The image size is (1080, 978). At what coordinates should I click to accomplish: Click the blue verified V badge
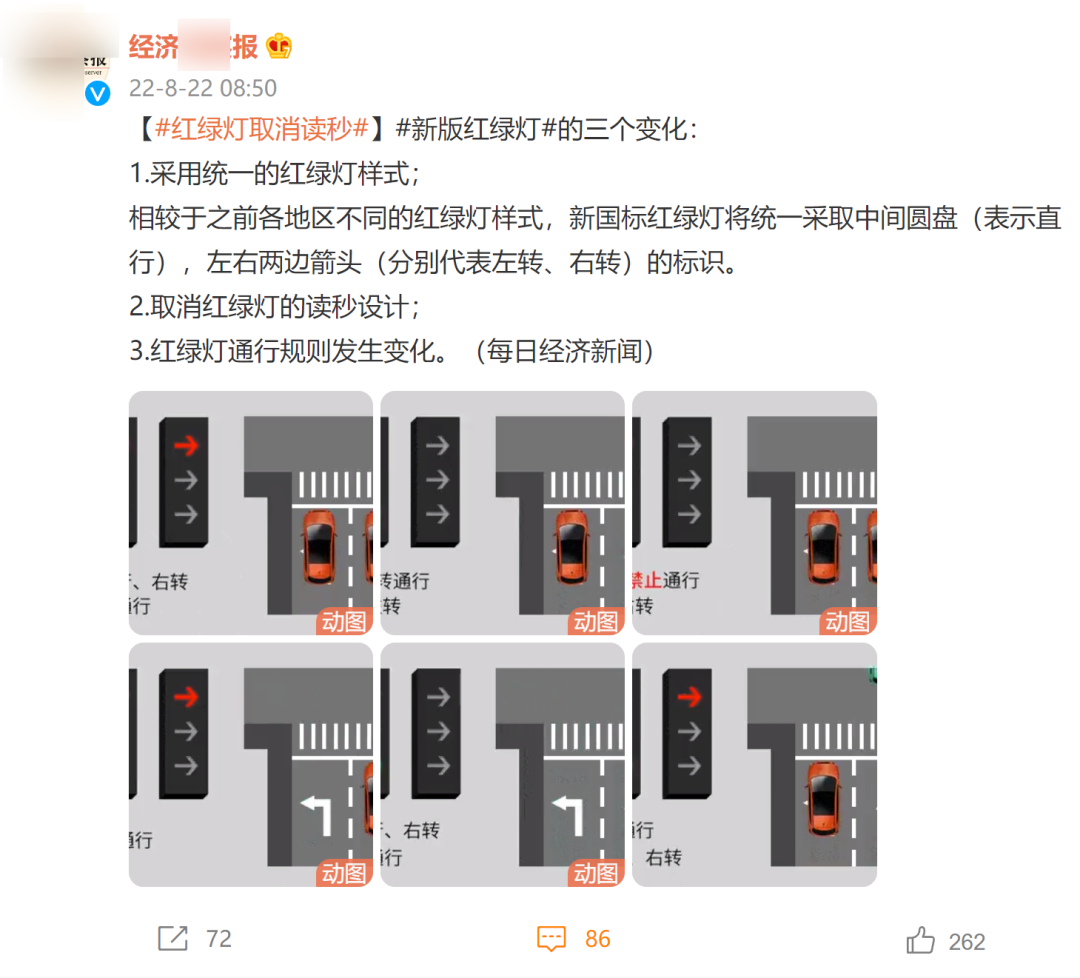[x=98, y=93]
